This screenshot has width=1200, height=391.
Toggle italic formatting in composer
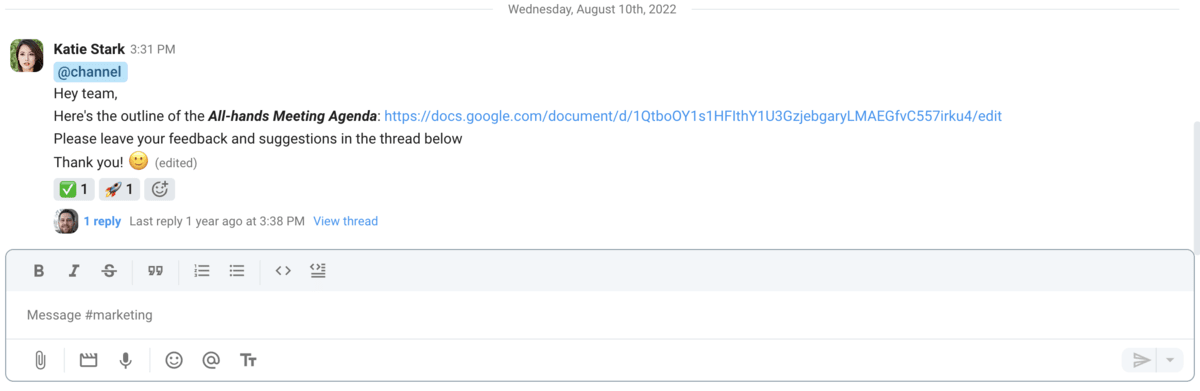pyautogui.click(x=74, y=271)
